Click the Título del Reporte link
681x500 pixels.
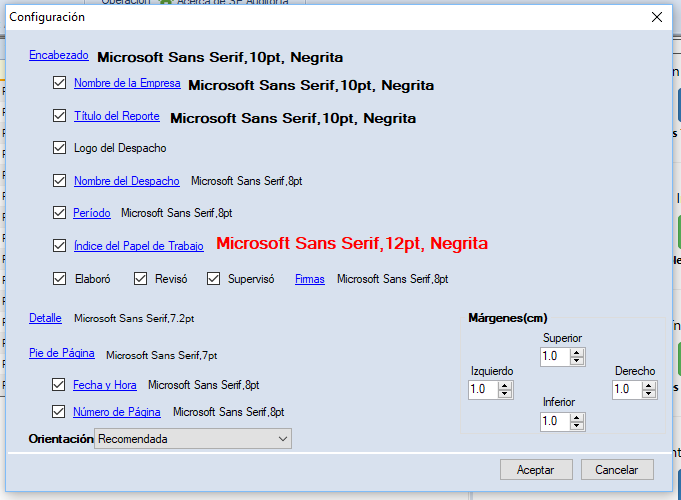click(x=117, y=116)
